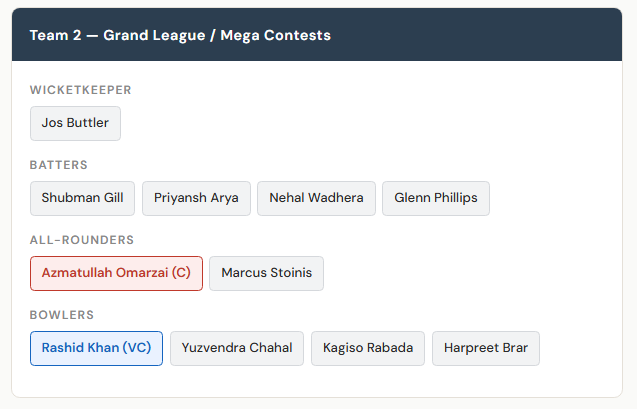Select Shubman Gill from the batters

tap(82, 198)
